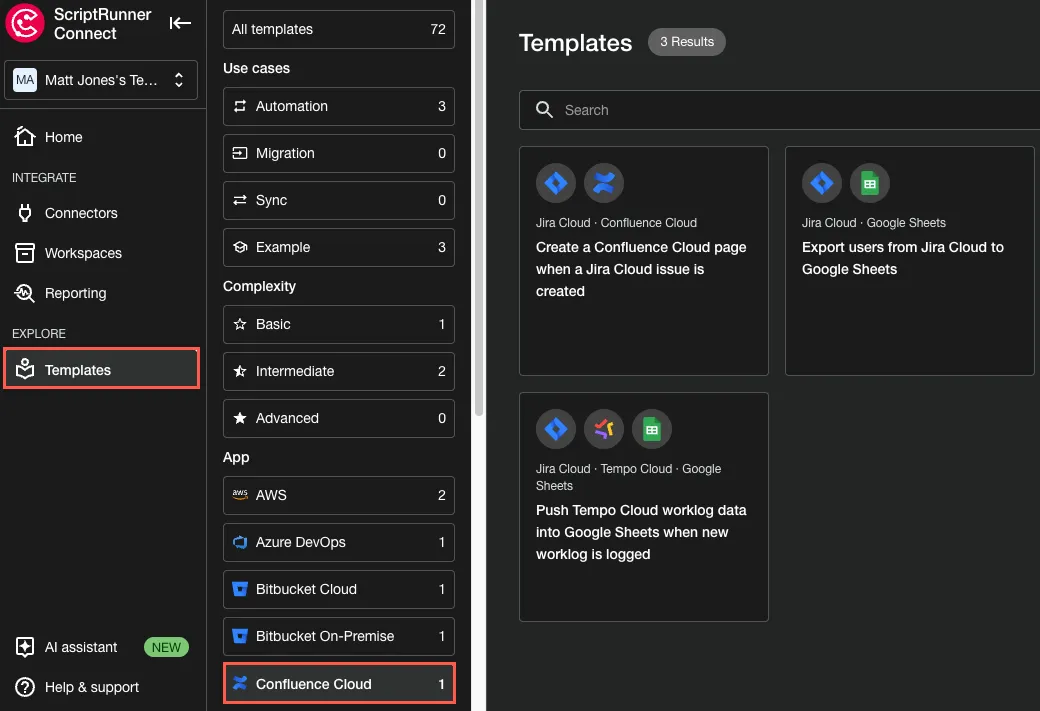
Task: Click the search magnifier icon
Action: [544, 110]
